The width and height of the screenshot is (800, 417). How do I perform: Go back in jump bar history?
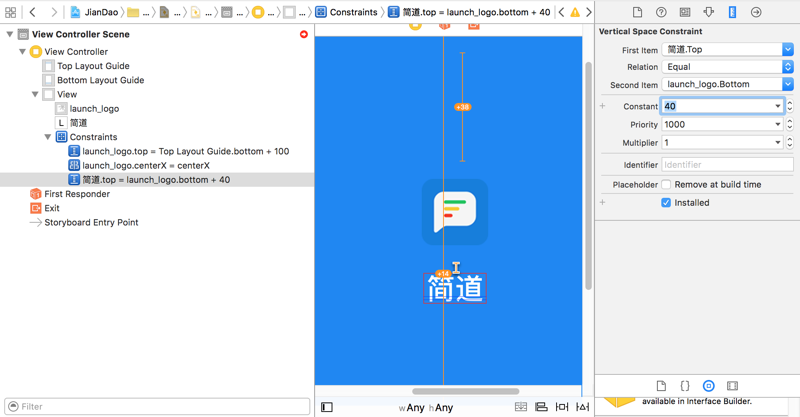33,12
